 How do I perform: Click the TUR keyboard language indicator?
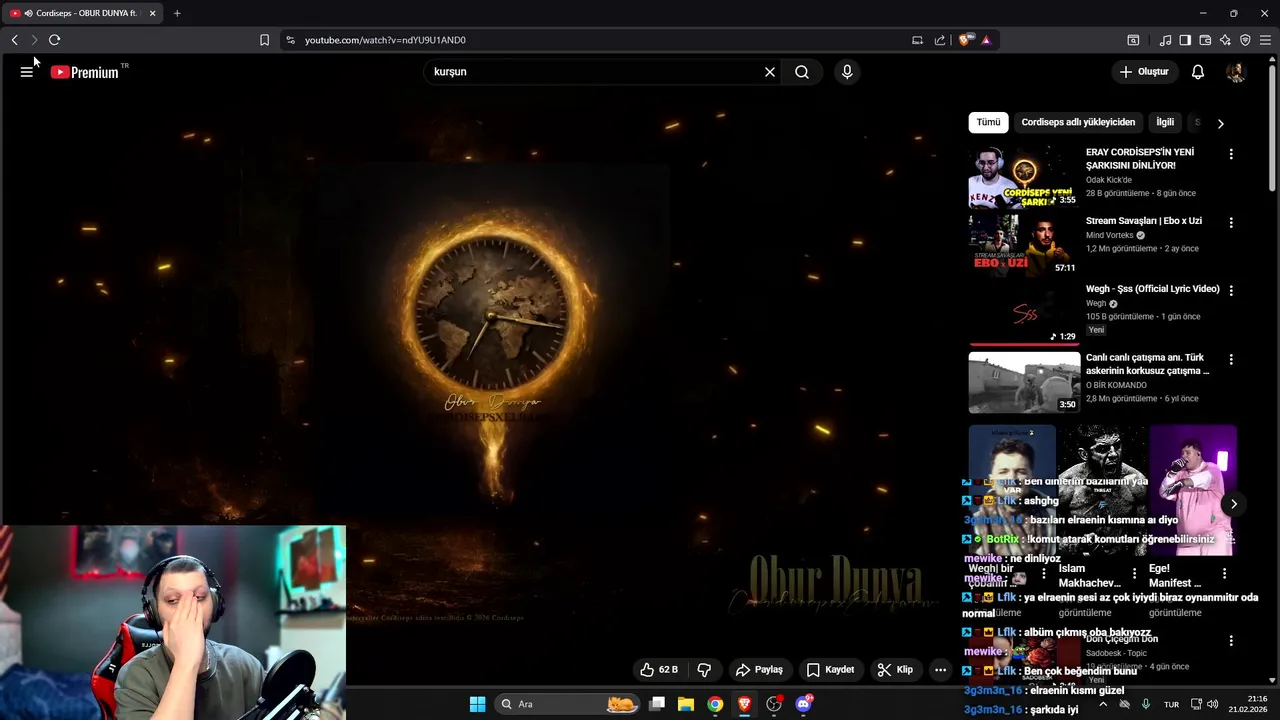[x=1171, y=704]
